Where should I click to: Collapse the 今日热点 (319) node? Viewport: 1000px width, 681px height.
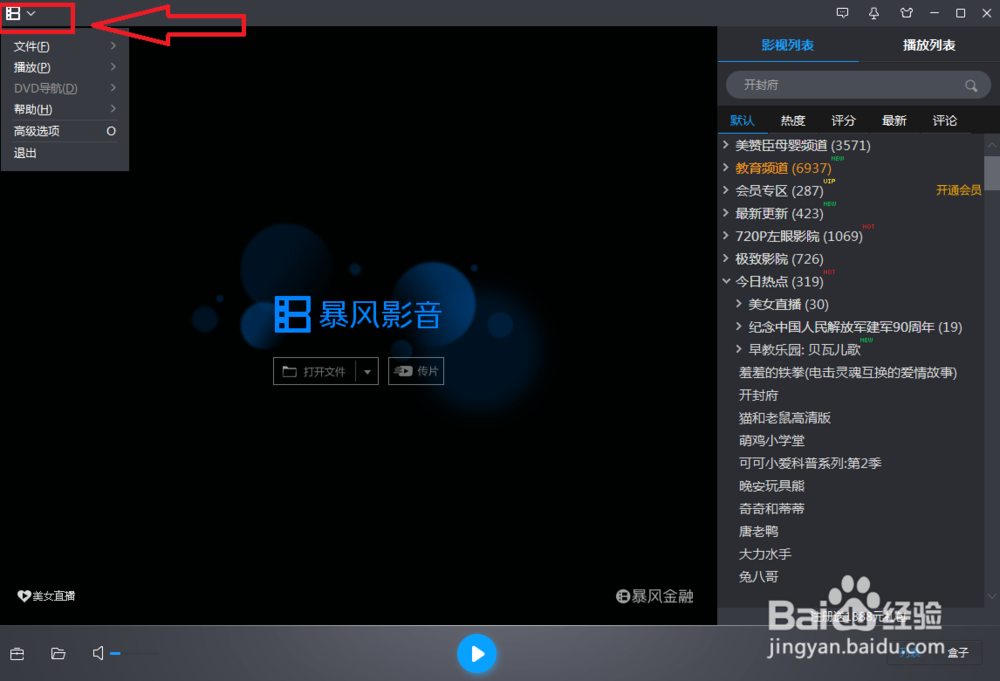pyautogui.click(x=726, y=281)
